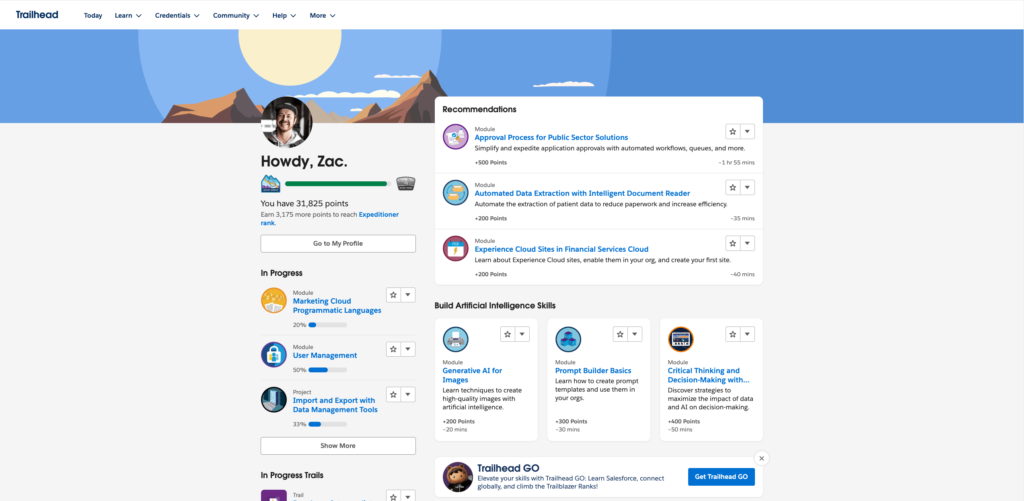Screen dimensions: 1024x501
Task: Click the 50% User Management progress bar
Action: [328, 370]
